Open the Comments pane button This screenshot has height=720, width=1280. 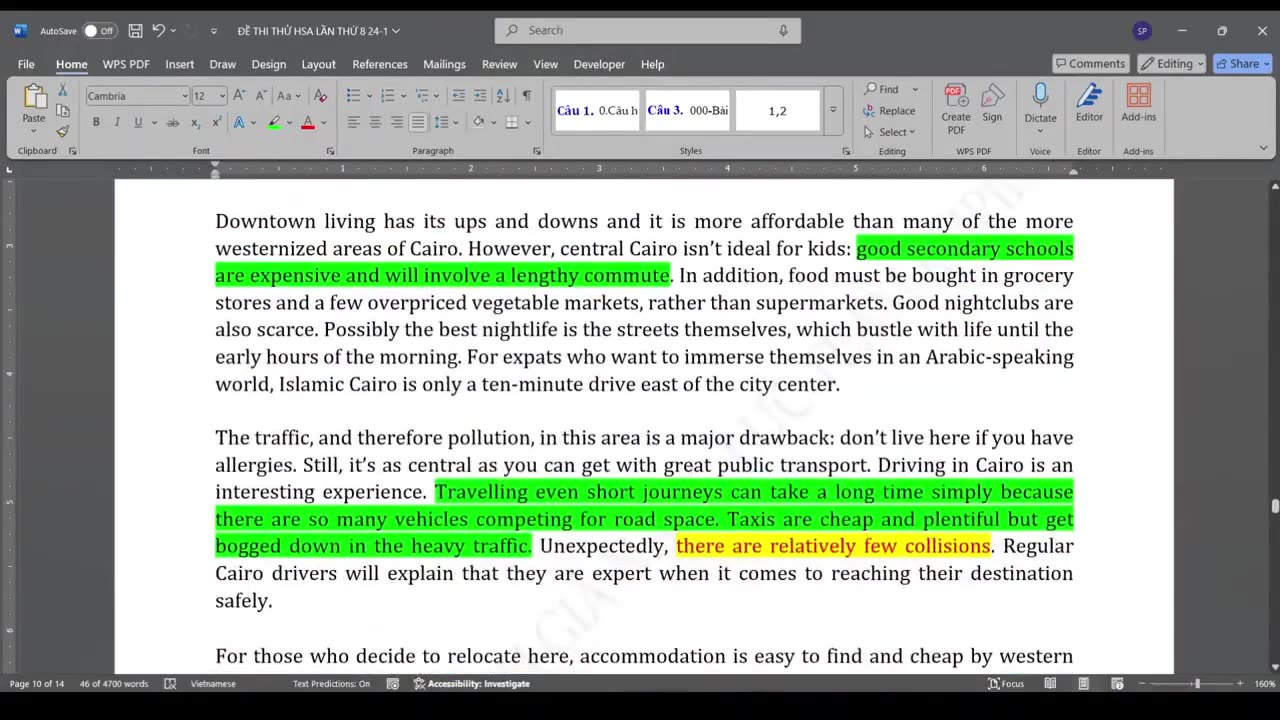click(1089, 64)
